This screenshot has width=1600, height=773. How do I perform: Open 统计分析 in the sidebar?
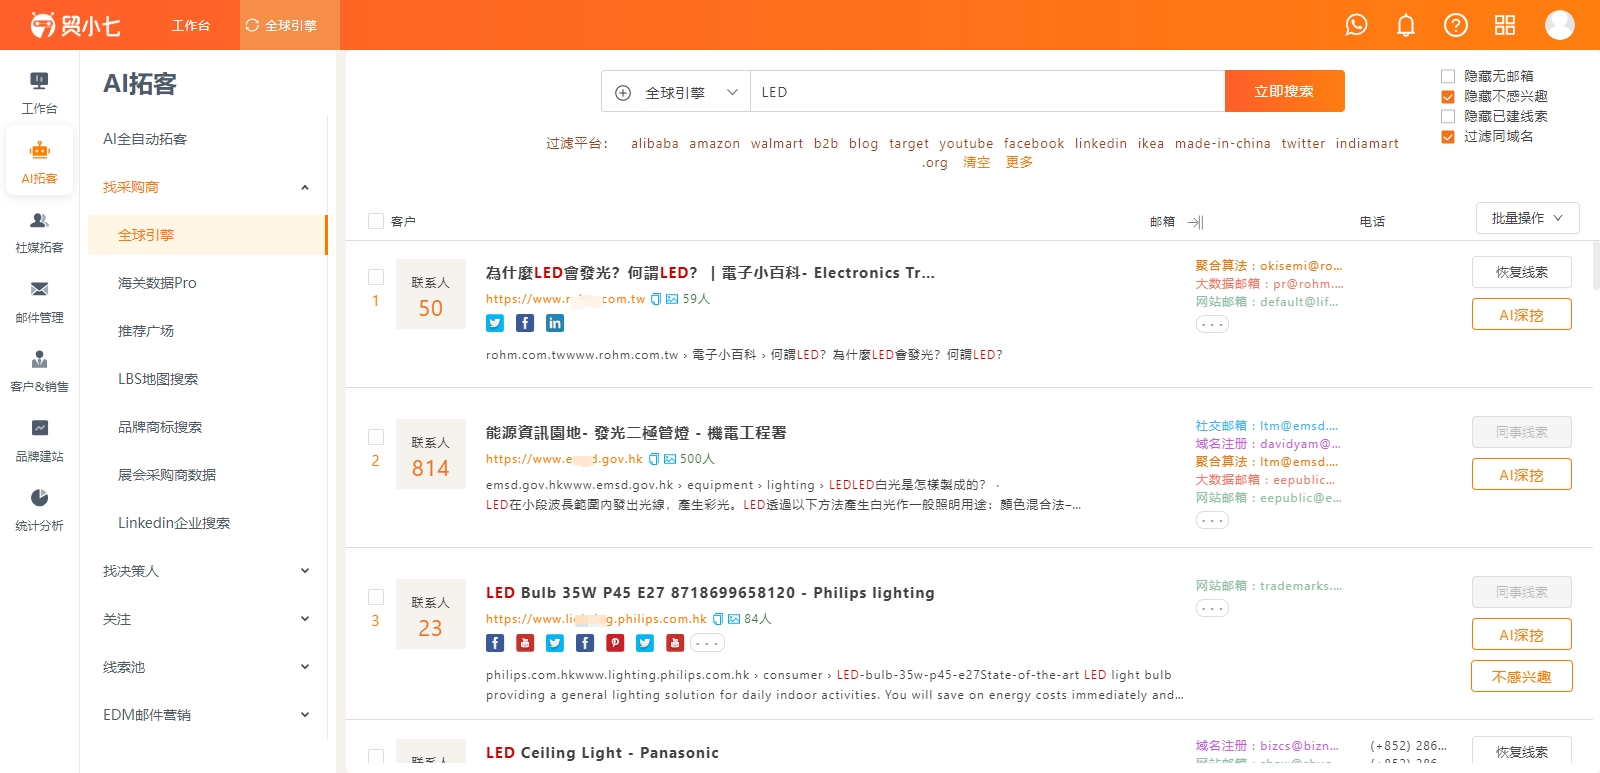tap(39, 510)
